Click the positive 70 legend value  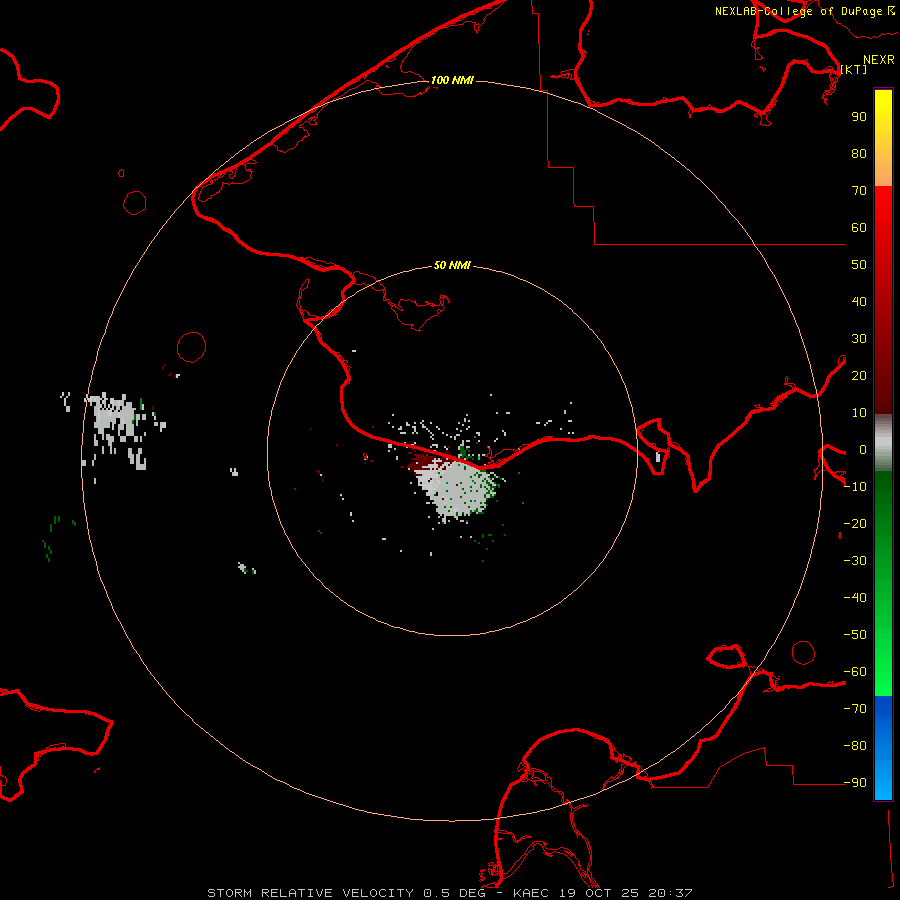pyautogui.click(x=859, y=191)
